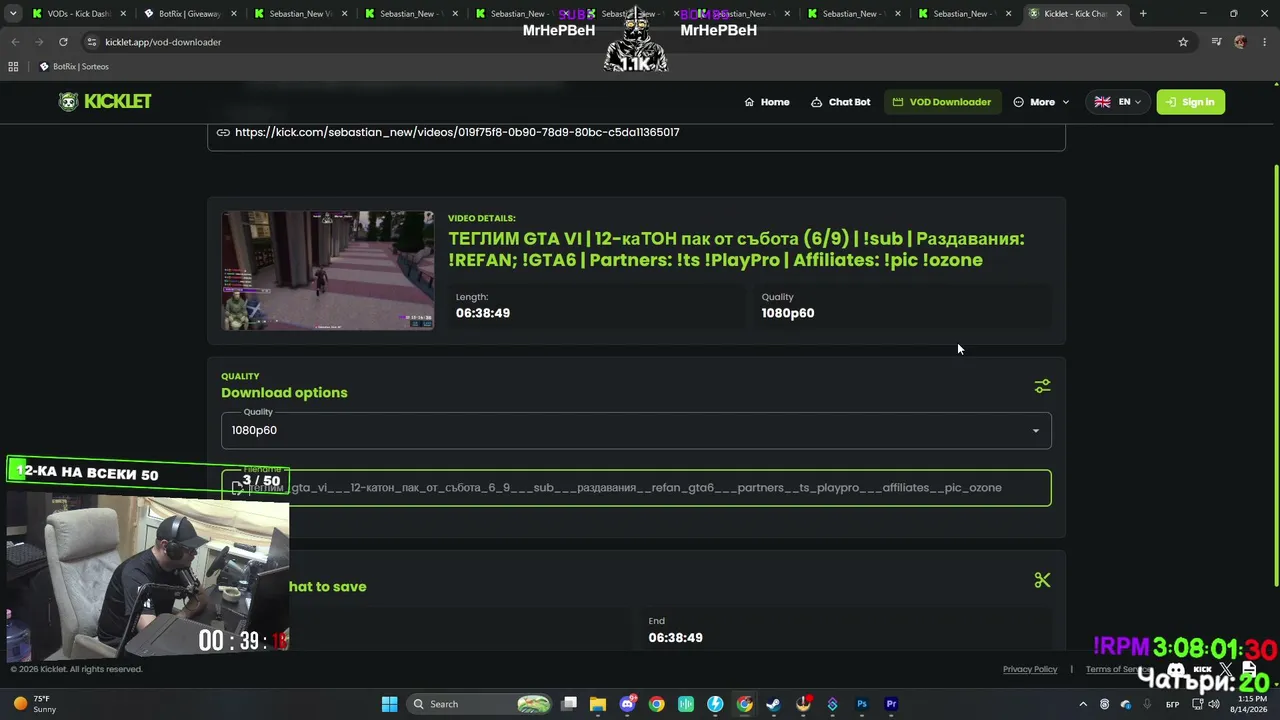Click the Kick video URL input field

pos(636,133)
